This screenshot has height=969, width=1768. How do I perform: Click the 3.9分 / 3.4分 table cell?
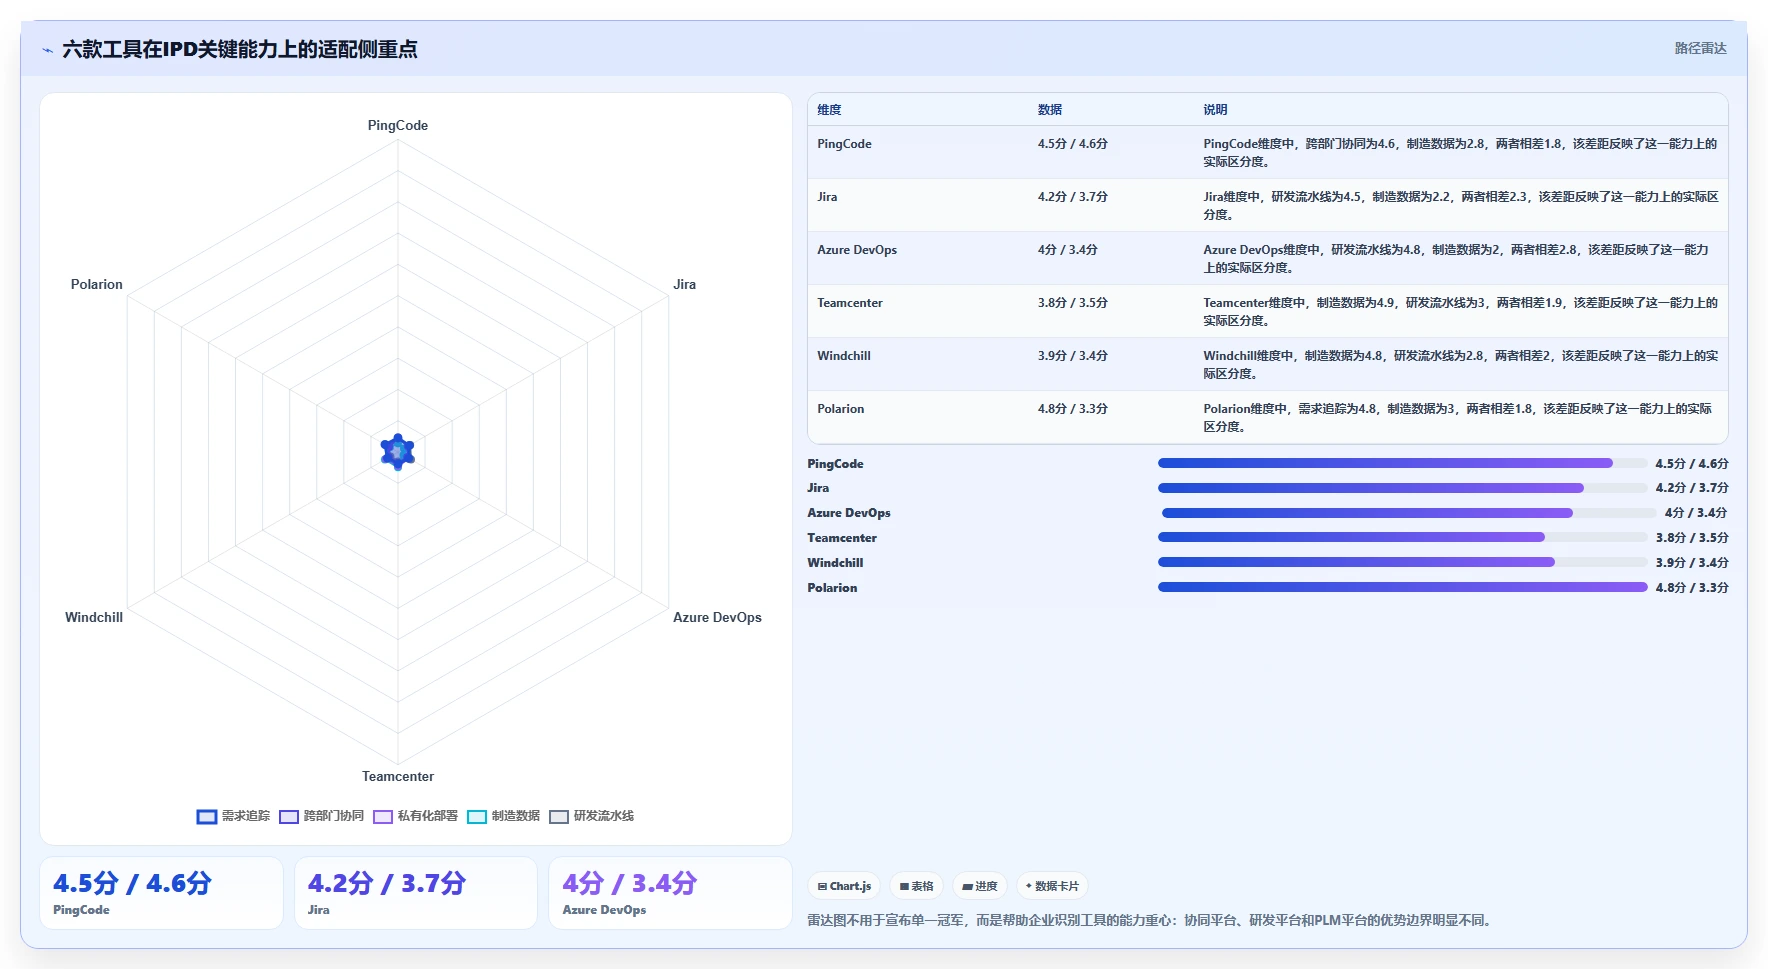click(x=1072, y=356)
